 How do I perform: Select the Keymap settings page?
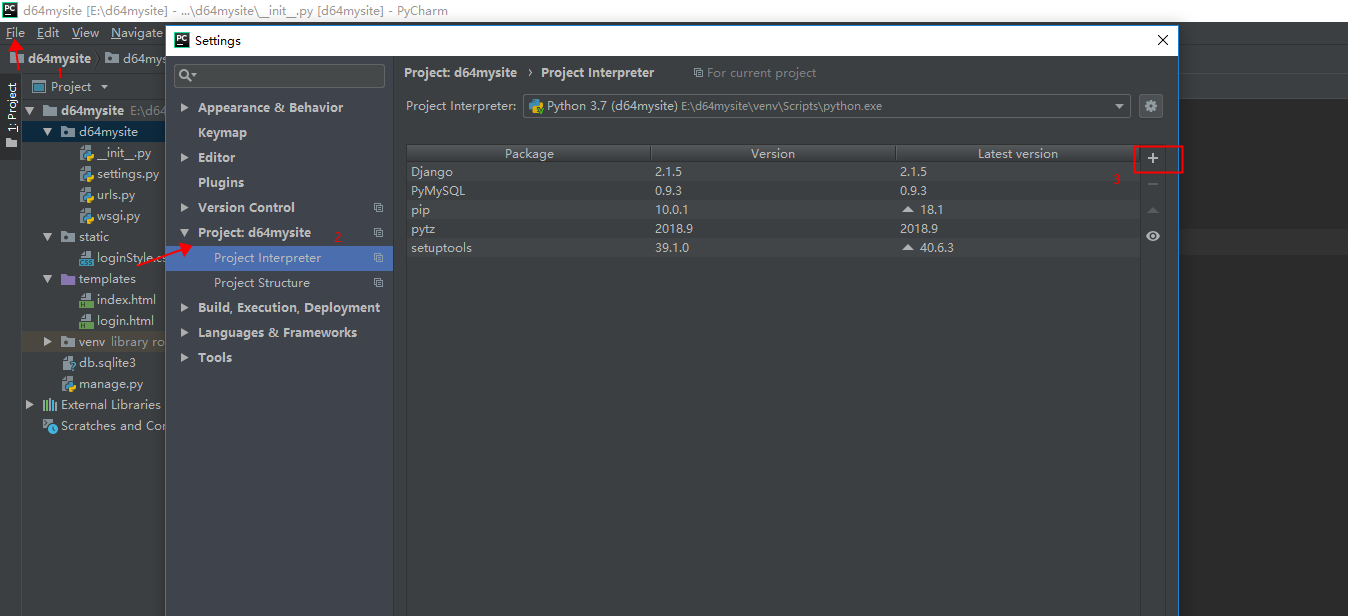point(222,132)
